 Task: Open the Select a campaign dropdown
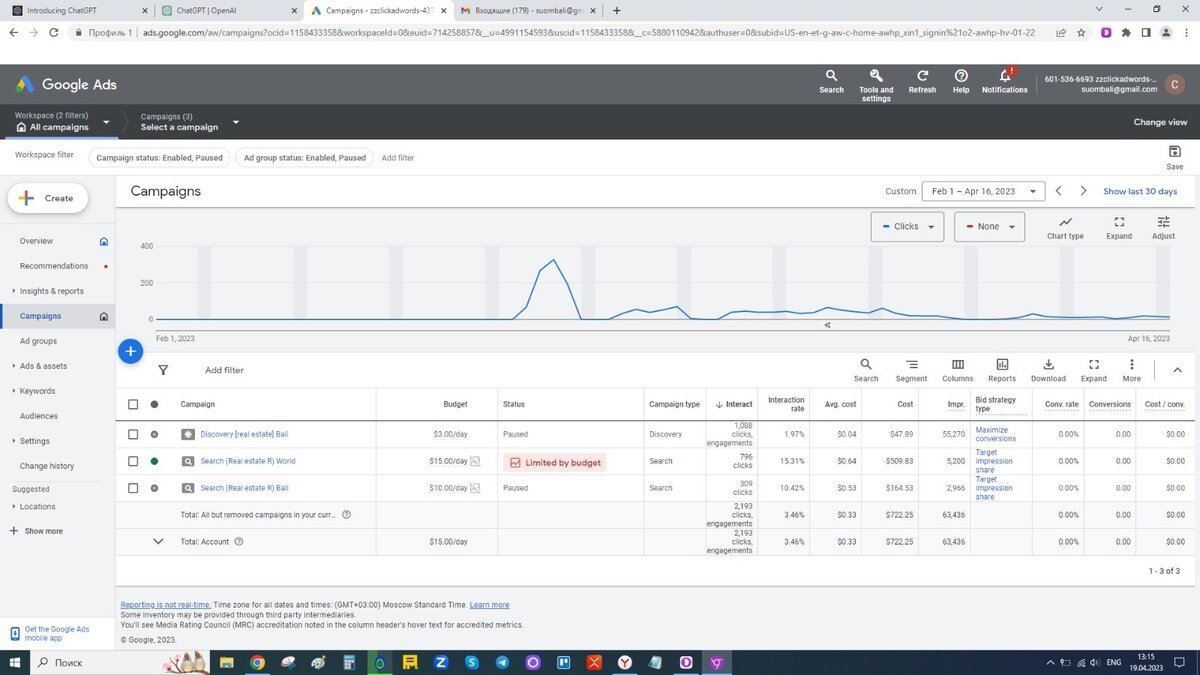point(190,122)
